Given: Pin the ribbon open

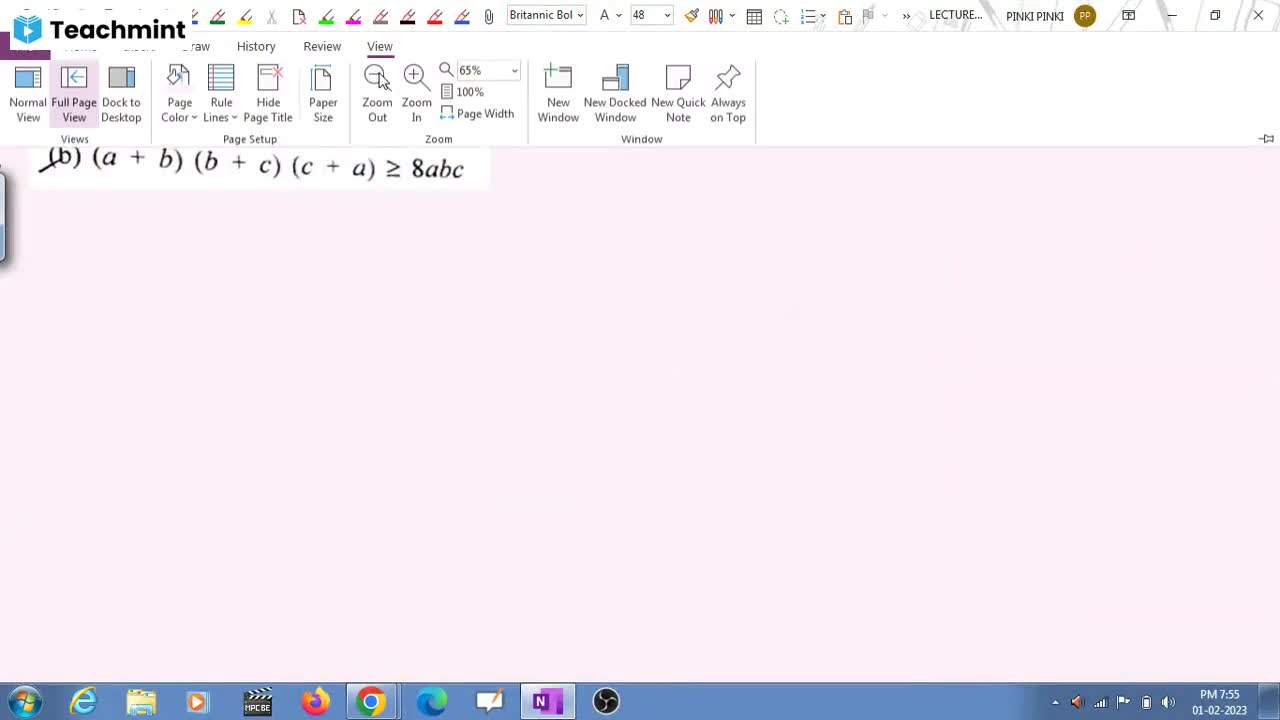Looking at the screenshot, I should point(1267,139).
